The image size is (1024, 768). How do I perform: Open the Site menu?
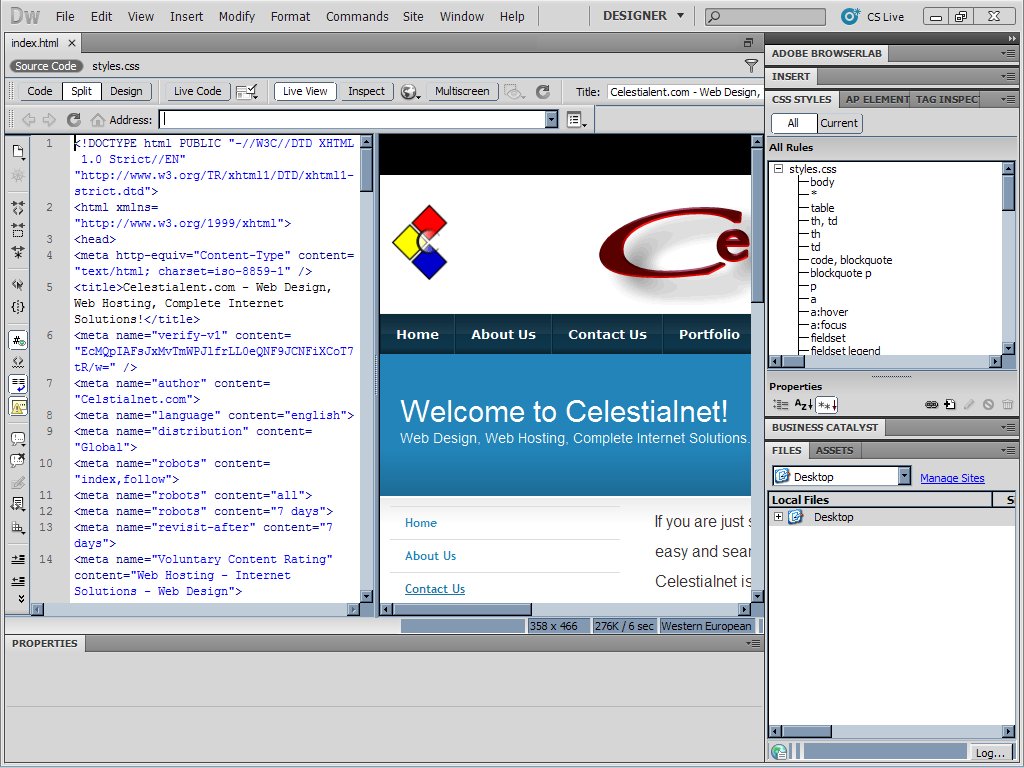[413, 17]
